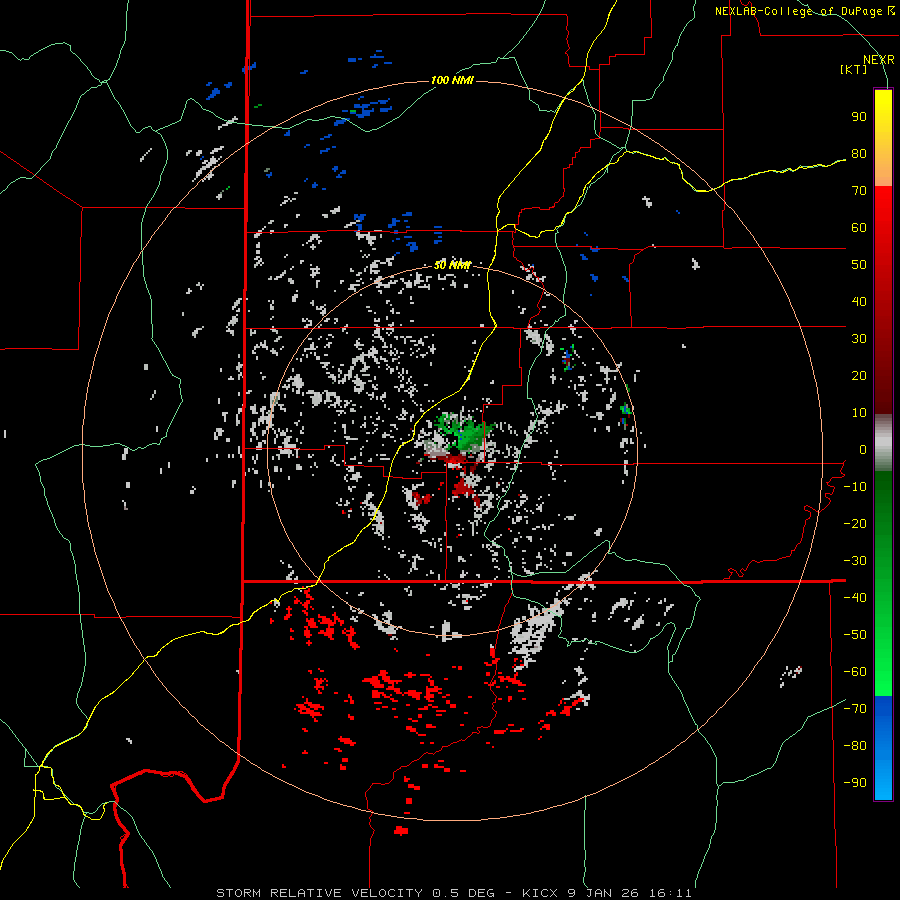Pick the blue bottom segment of color bar
The height and width of the screenshot is (900, 900).
[x=883, y=748]
